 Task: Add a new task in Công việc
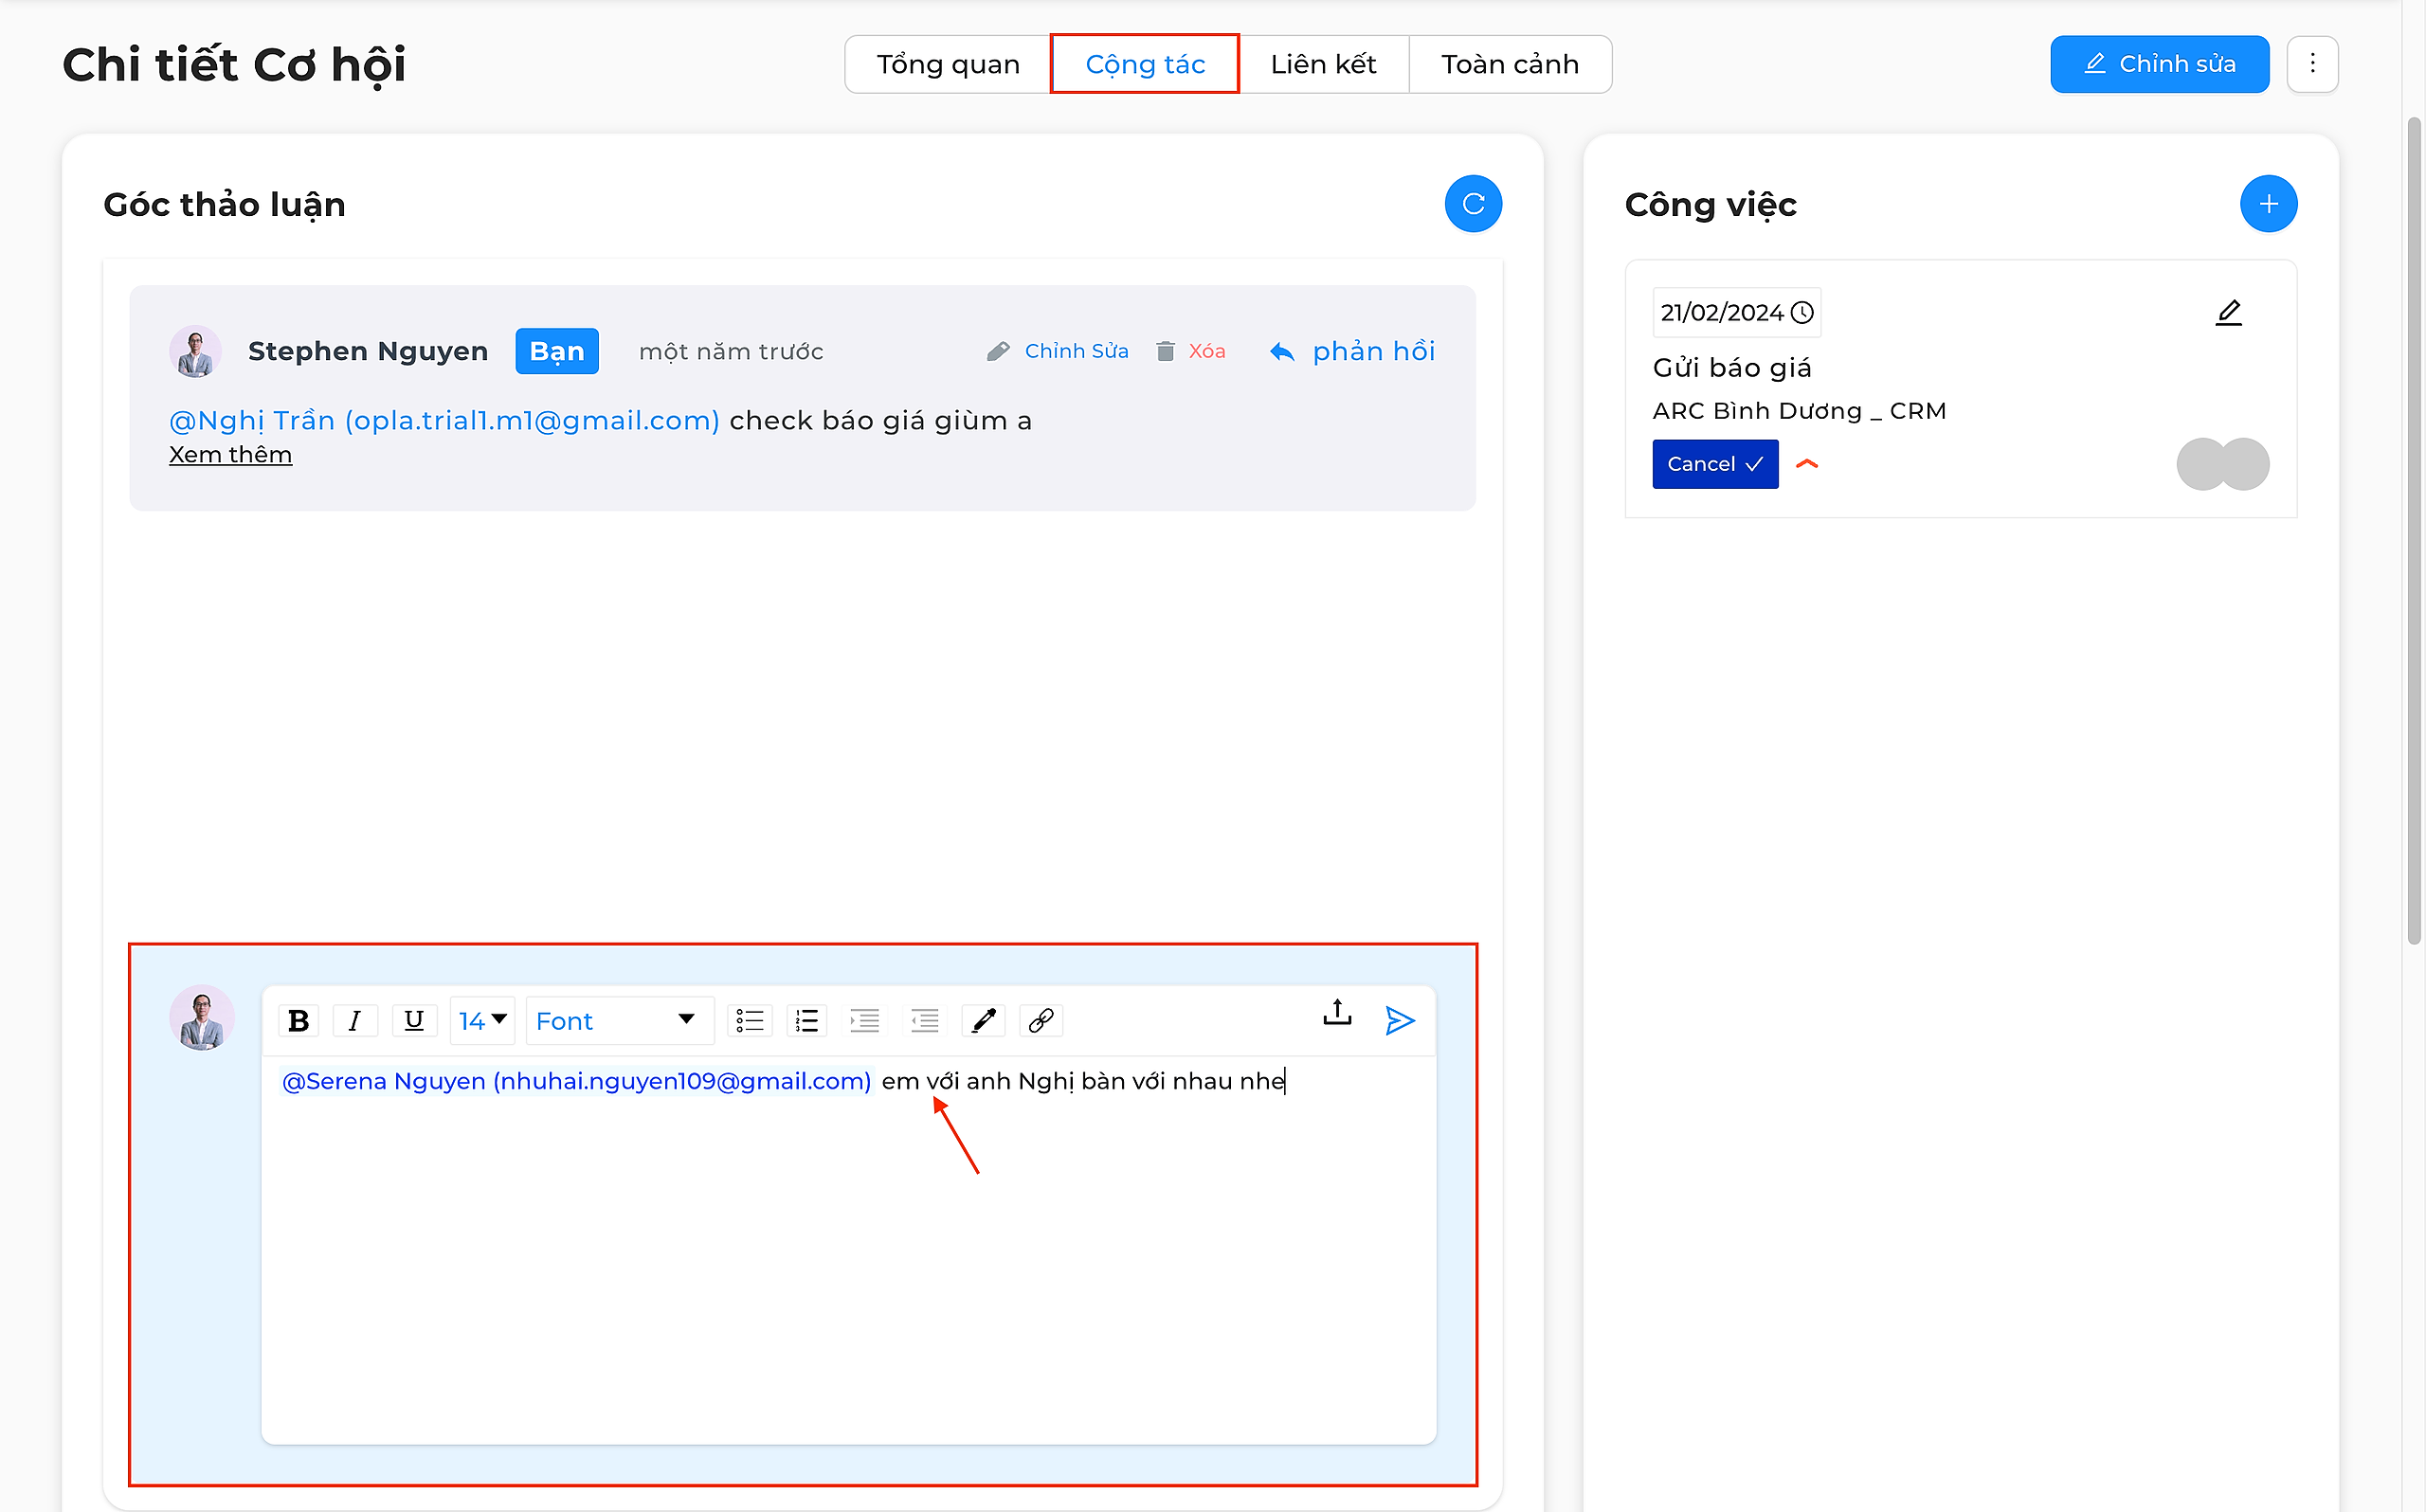(2267, 204)
